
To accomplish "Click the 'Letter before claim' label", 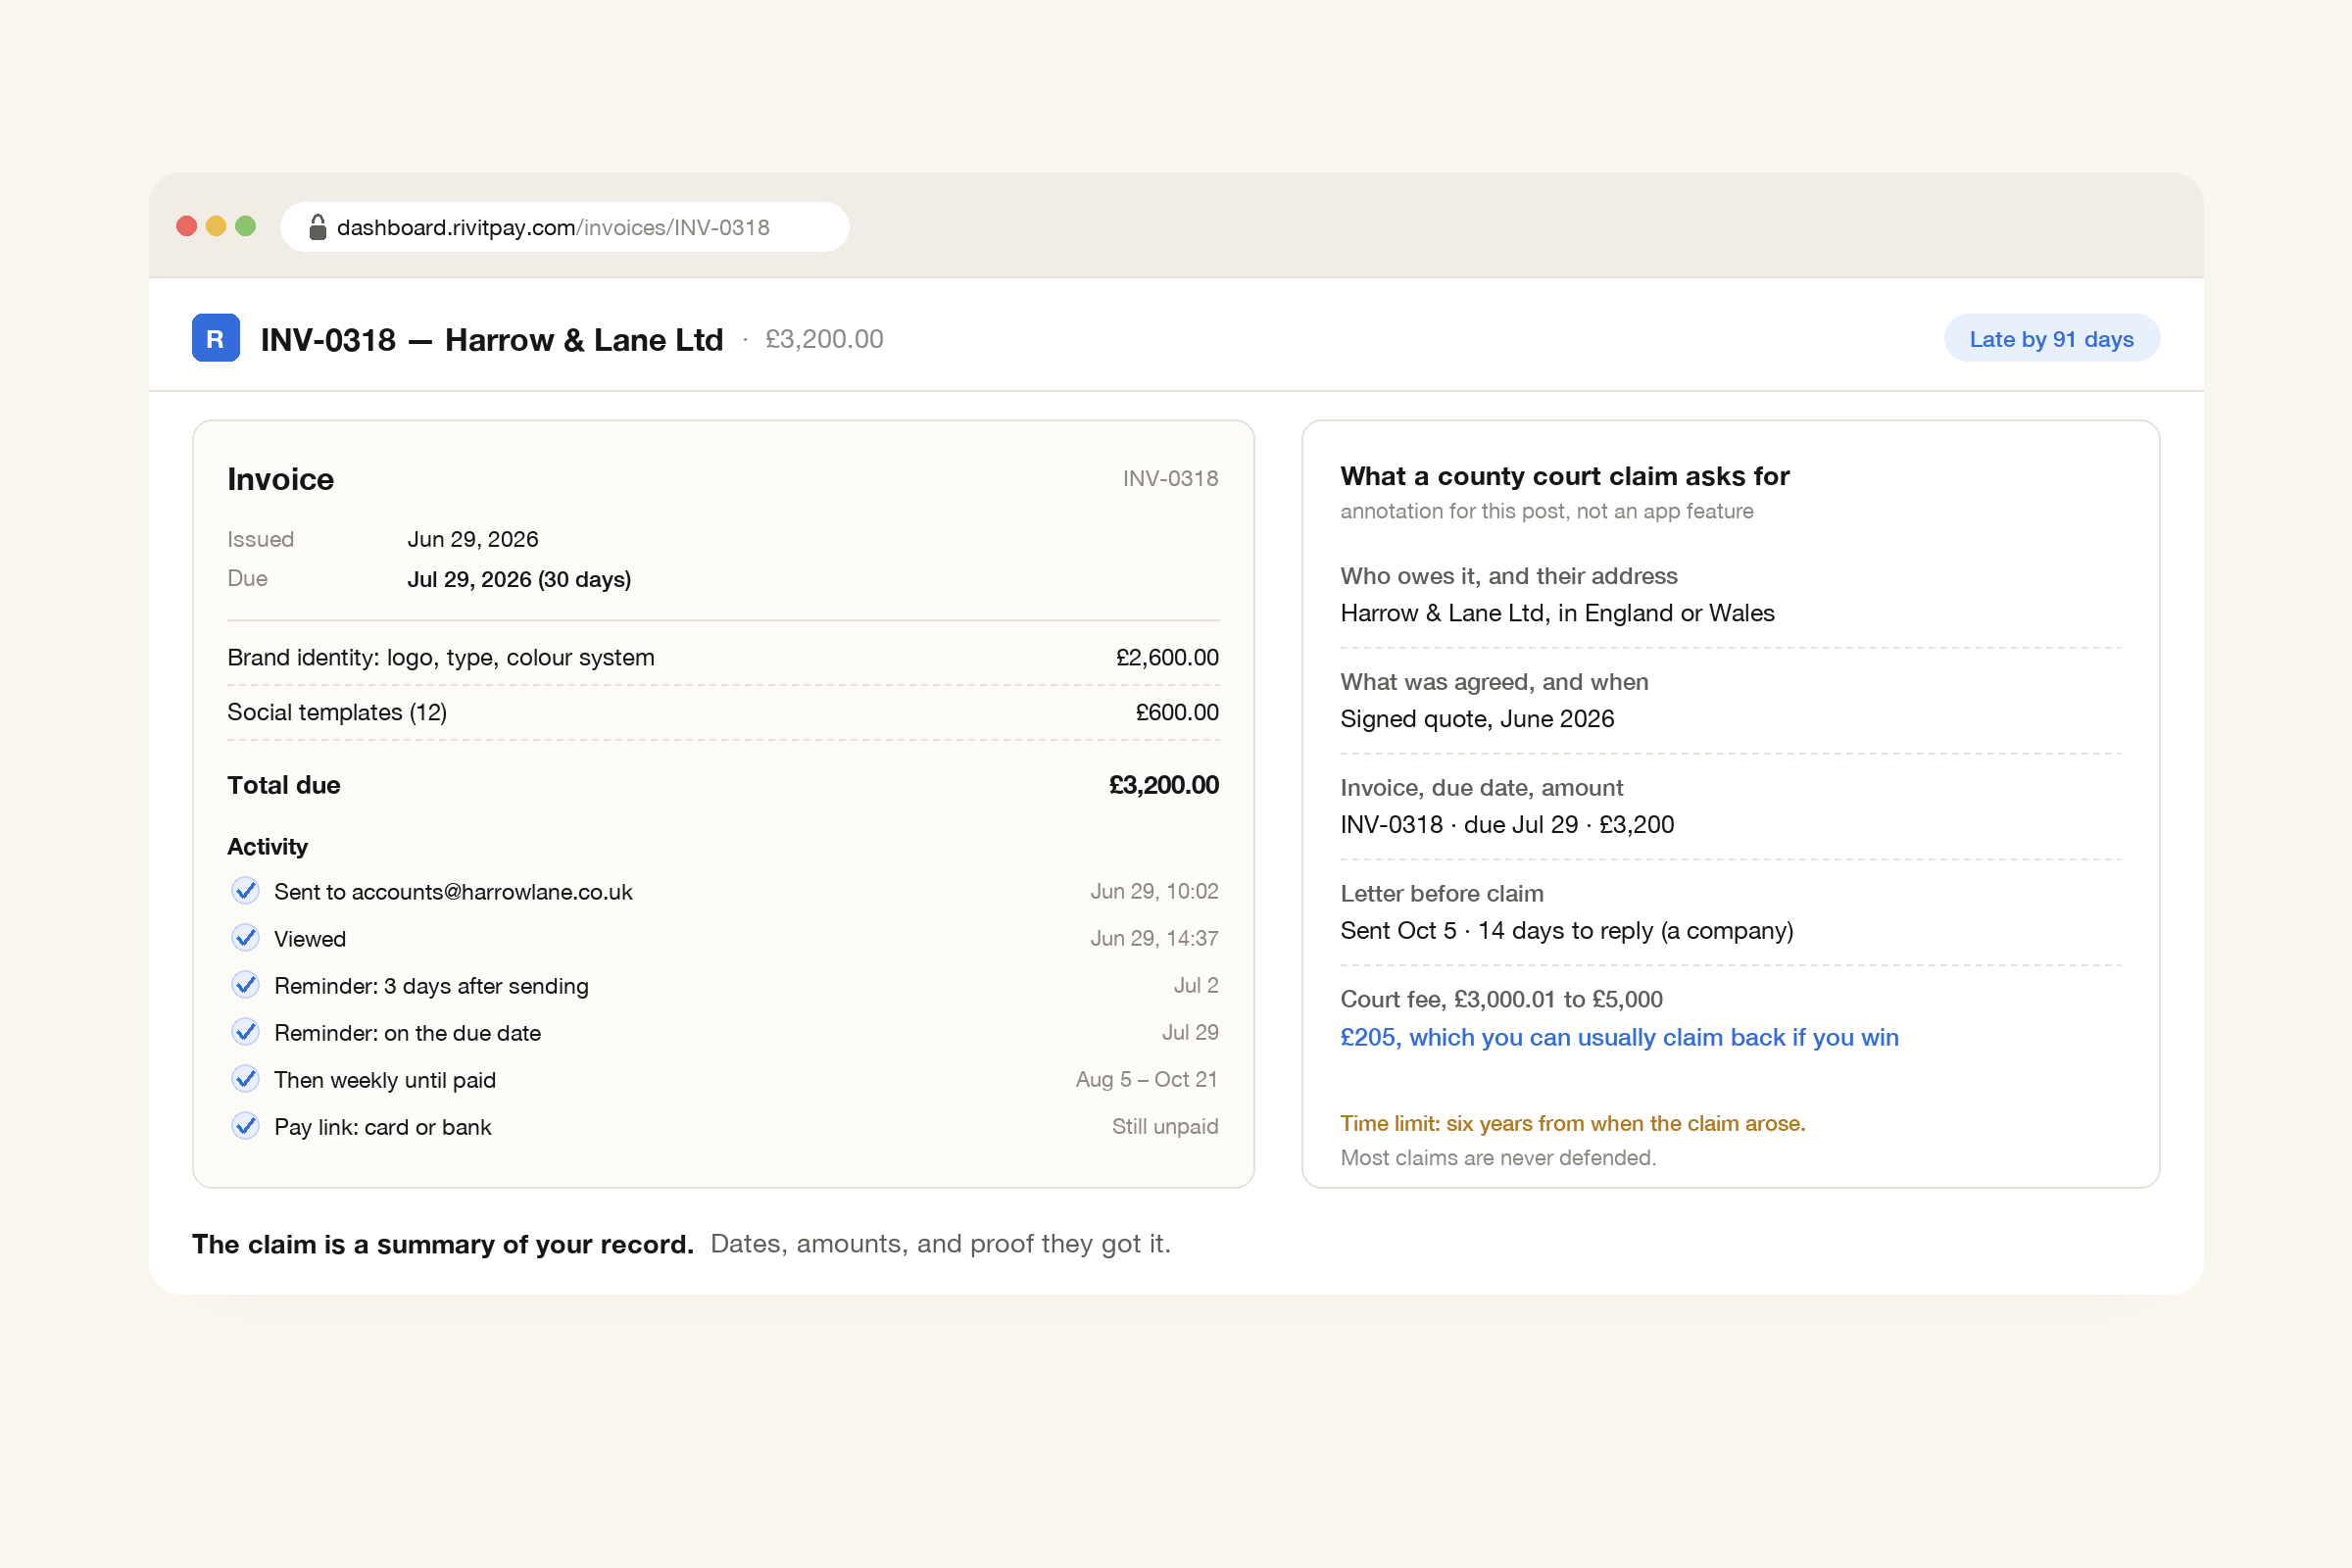I will click(x=1442, y=893).
